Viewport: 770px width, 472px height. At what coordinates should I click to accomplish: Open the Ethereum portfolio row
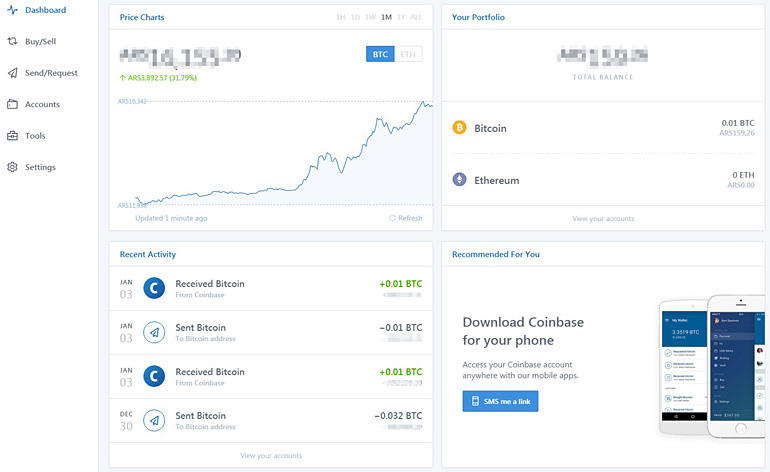pos(603,180)
